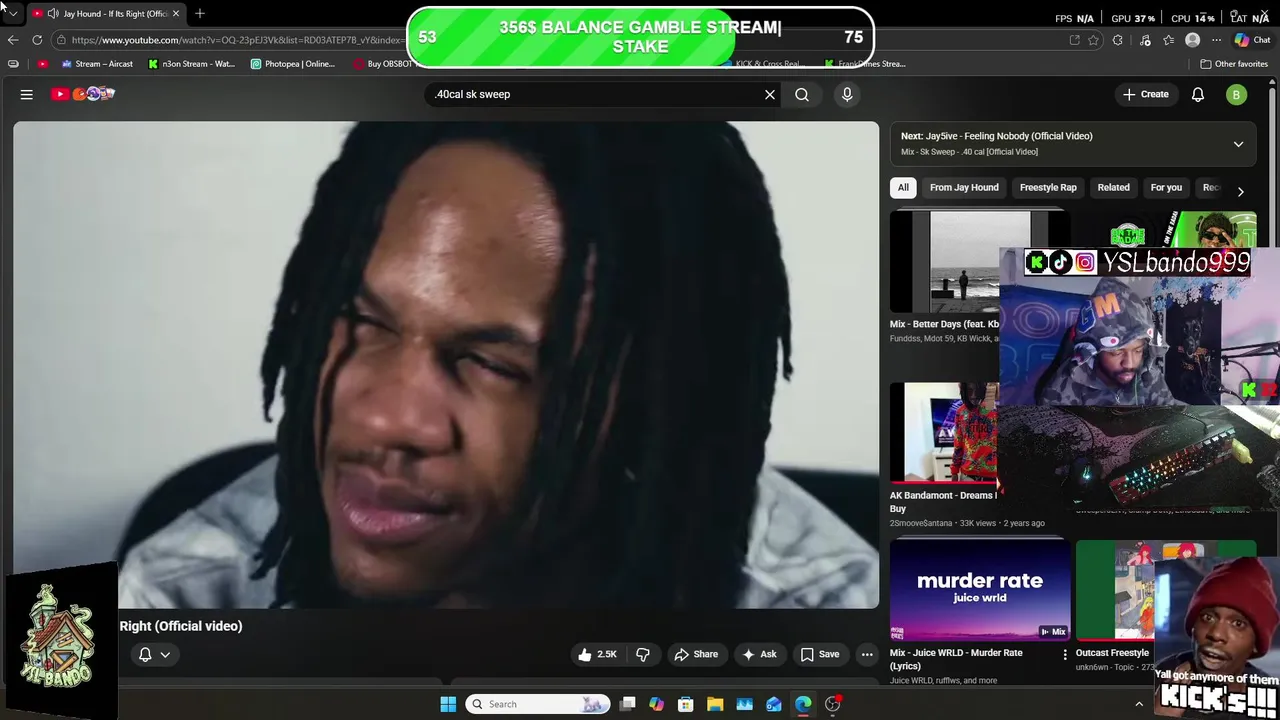Open the YouTube bookmark icon in favorites bar
Screen dimensions: 1280x720
pos(42,64)
